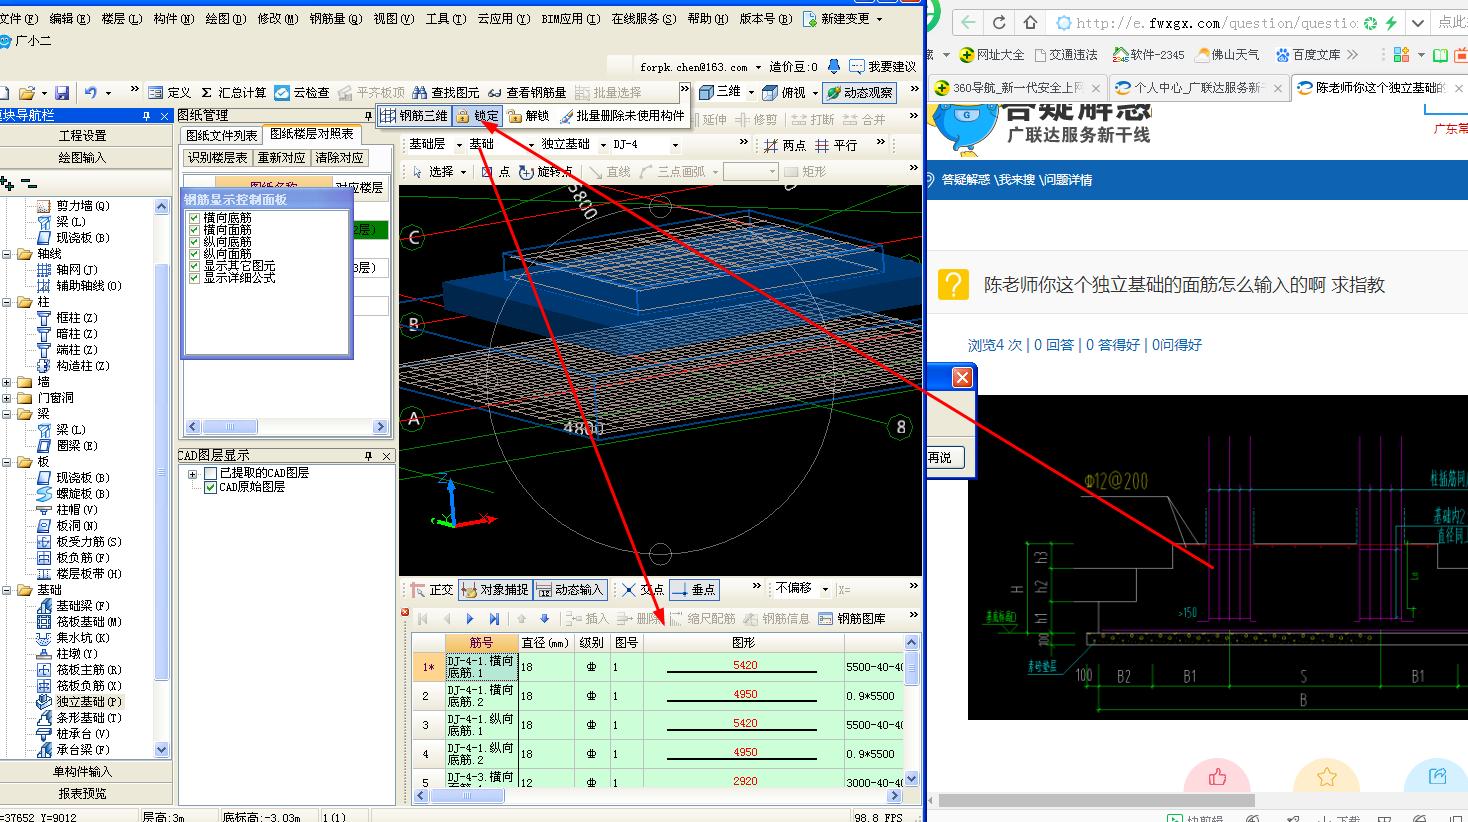This screenshot has width=1468, height=822.
Task: Open 俯视 view direction dropdown arrow
Action: (x=814, y=93)
